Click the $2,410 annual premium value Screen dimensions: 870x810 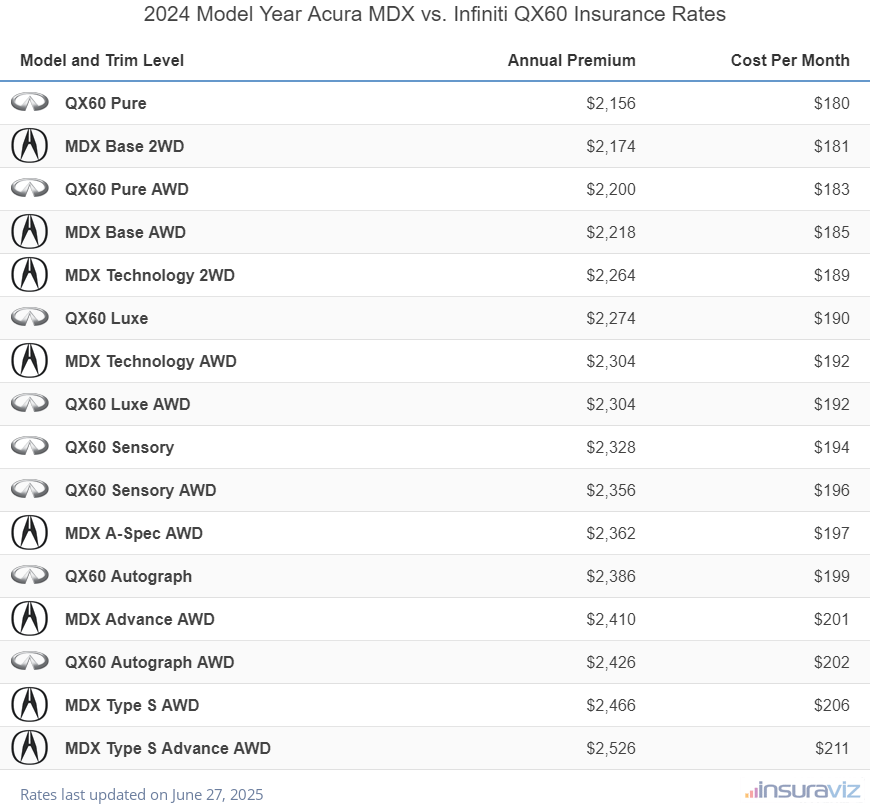click(x=611, y=619)
